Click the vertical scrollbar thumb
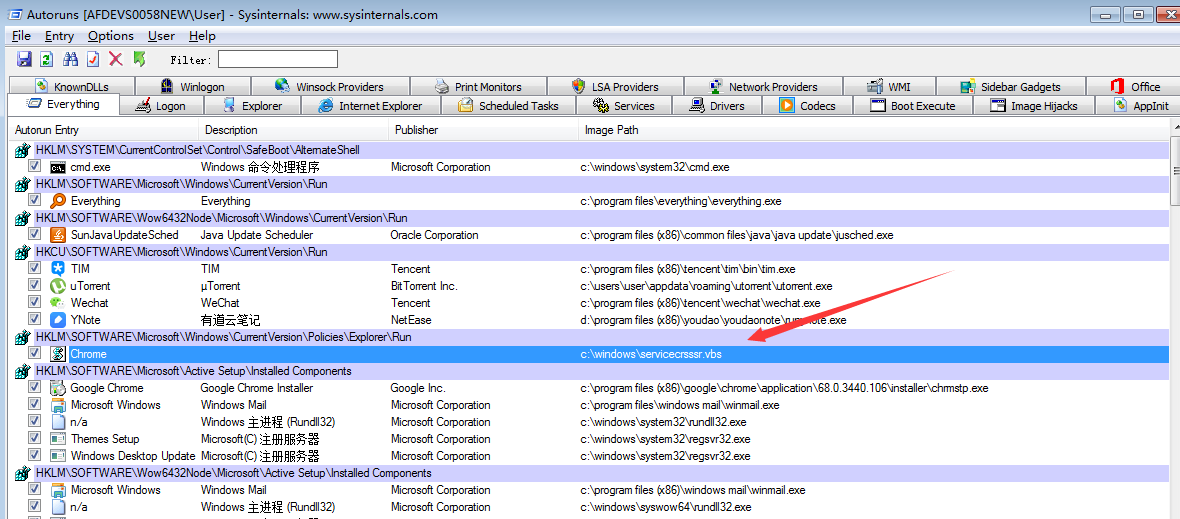Screen dimensions: 1180x519 click(1175, 173)
